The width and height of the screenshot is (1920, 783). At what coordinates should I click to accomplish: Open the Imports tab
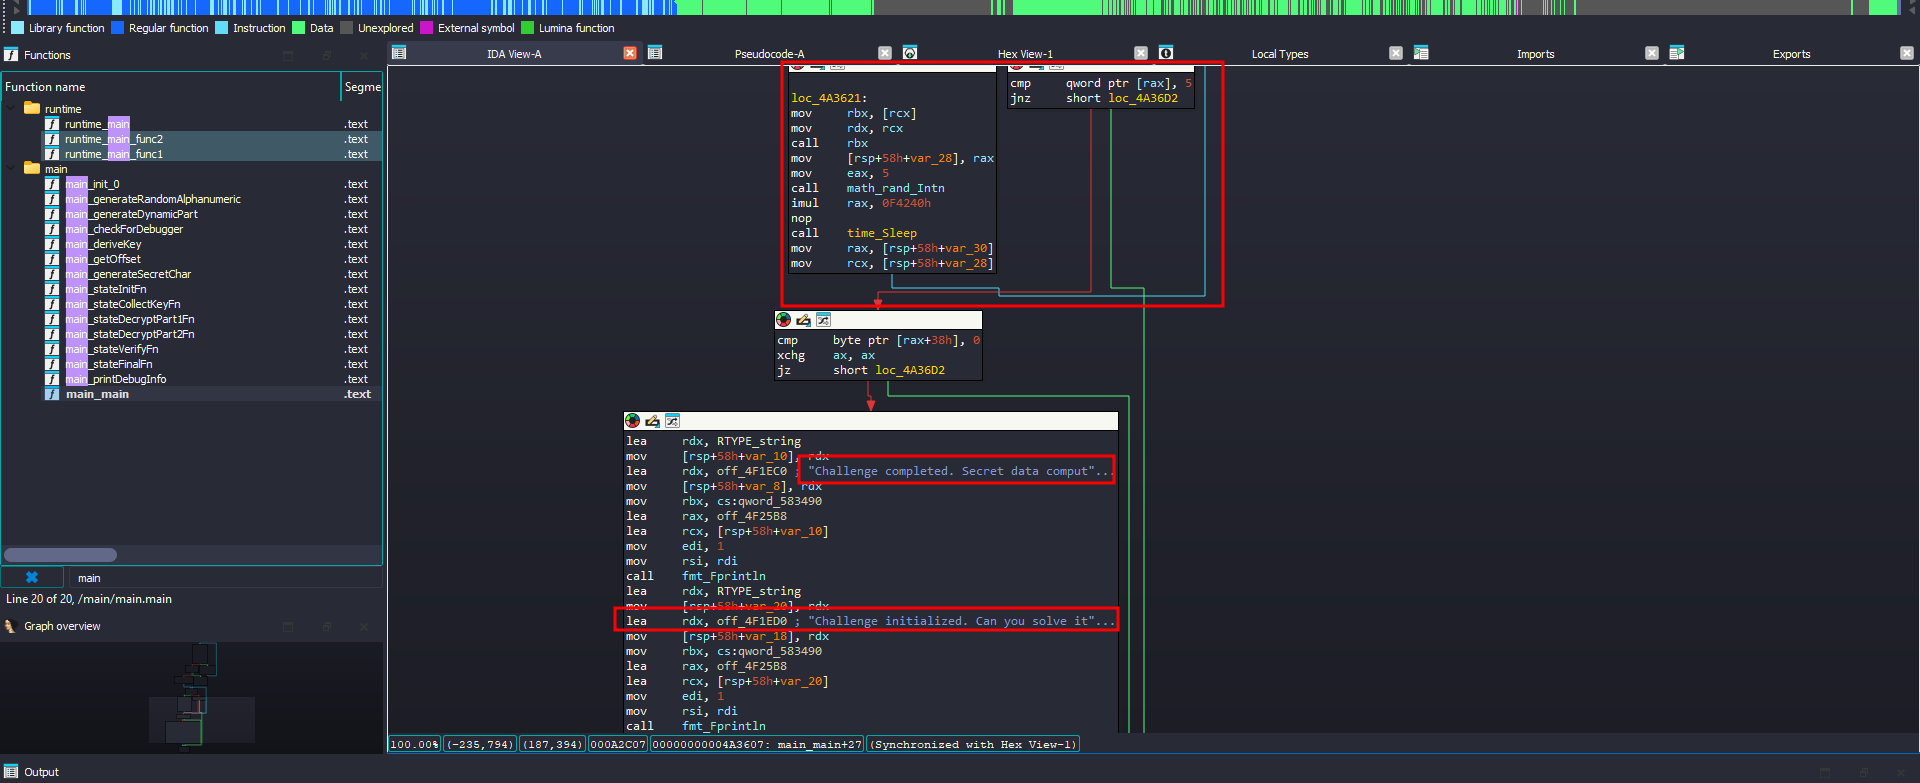(x=1535, y=54)
